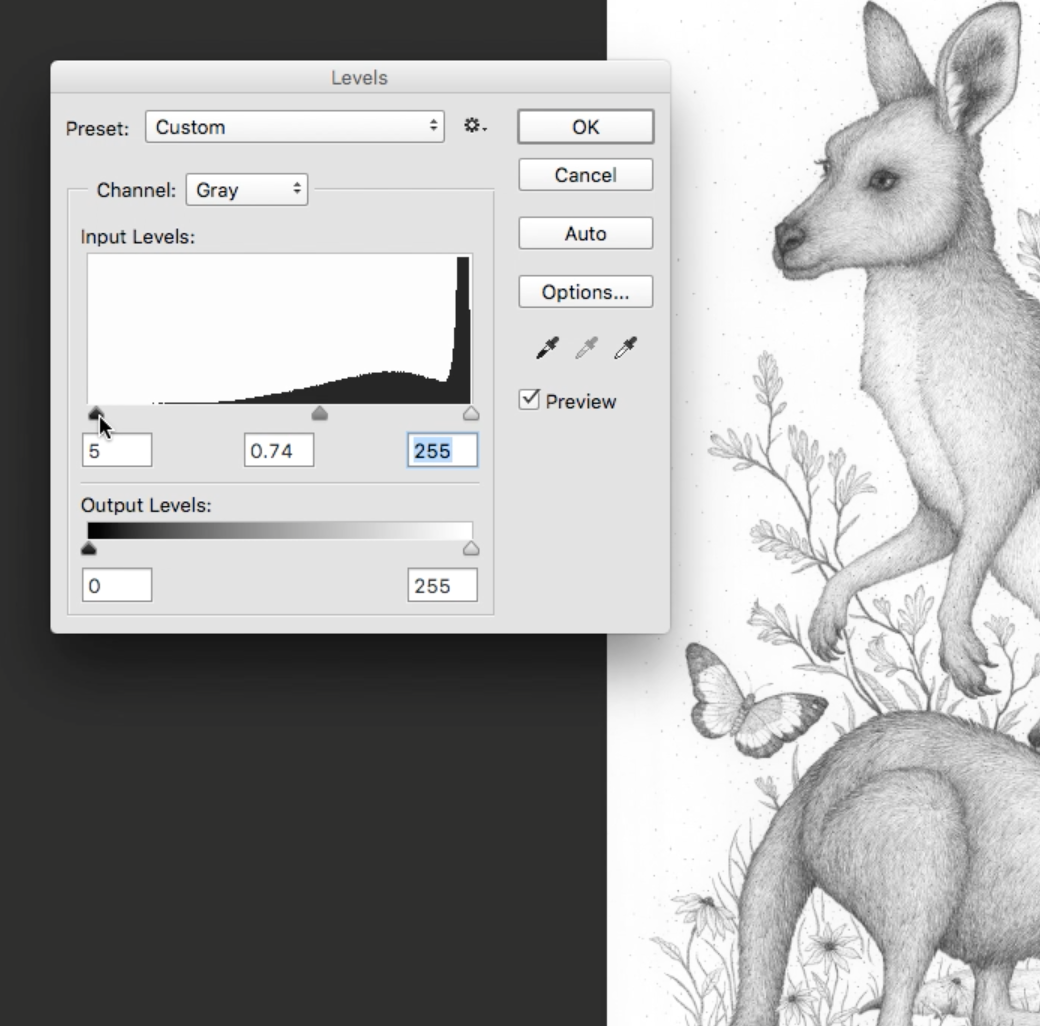Open the Options... dialog
The width and height of the screenshot is (1040, 1026).
coord(586,292)
